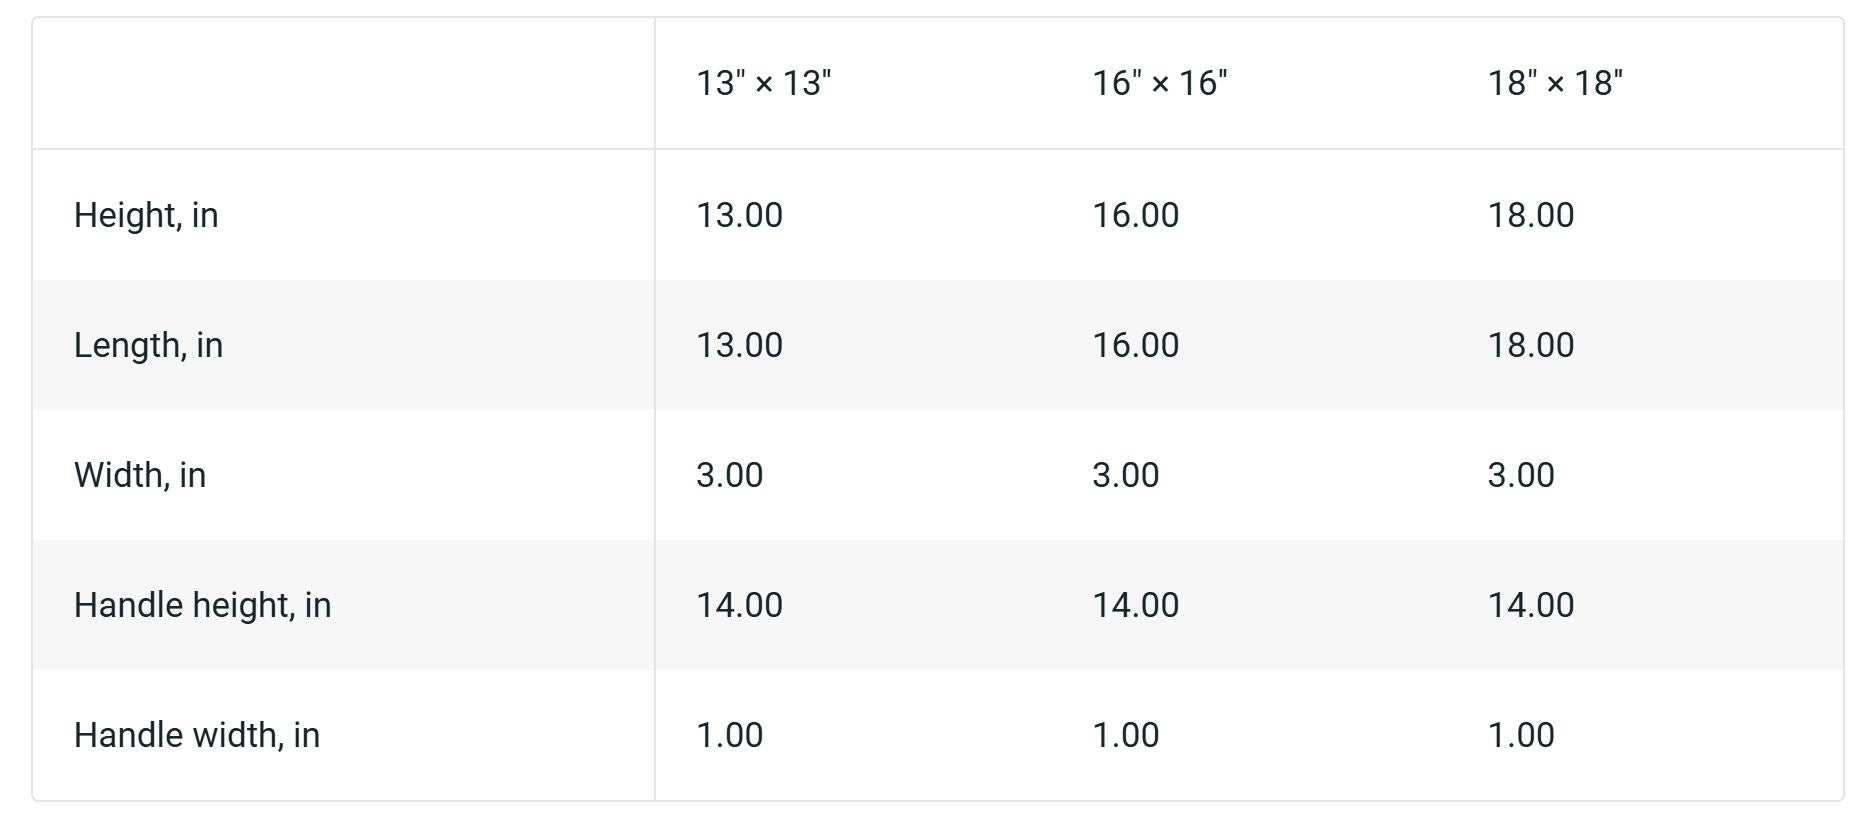Select the "Handle width, in" row label
The image size is (1868, 824).
(x=197, y=735)
